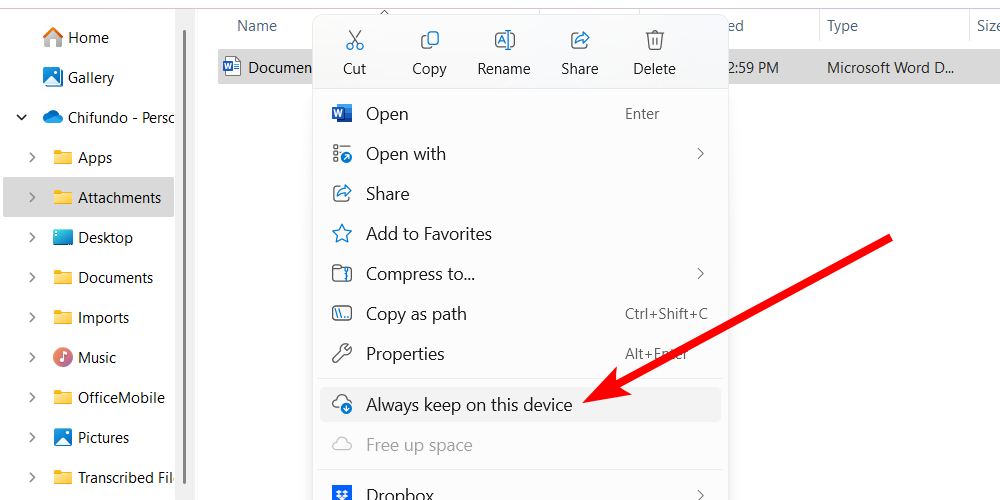Select the Word document file row
Image resolution: width=1000 pixels, height=500 pixels.
[608, 67]
